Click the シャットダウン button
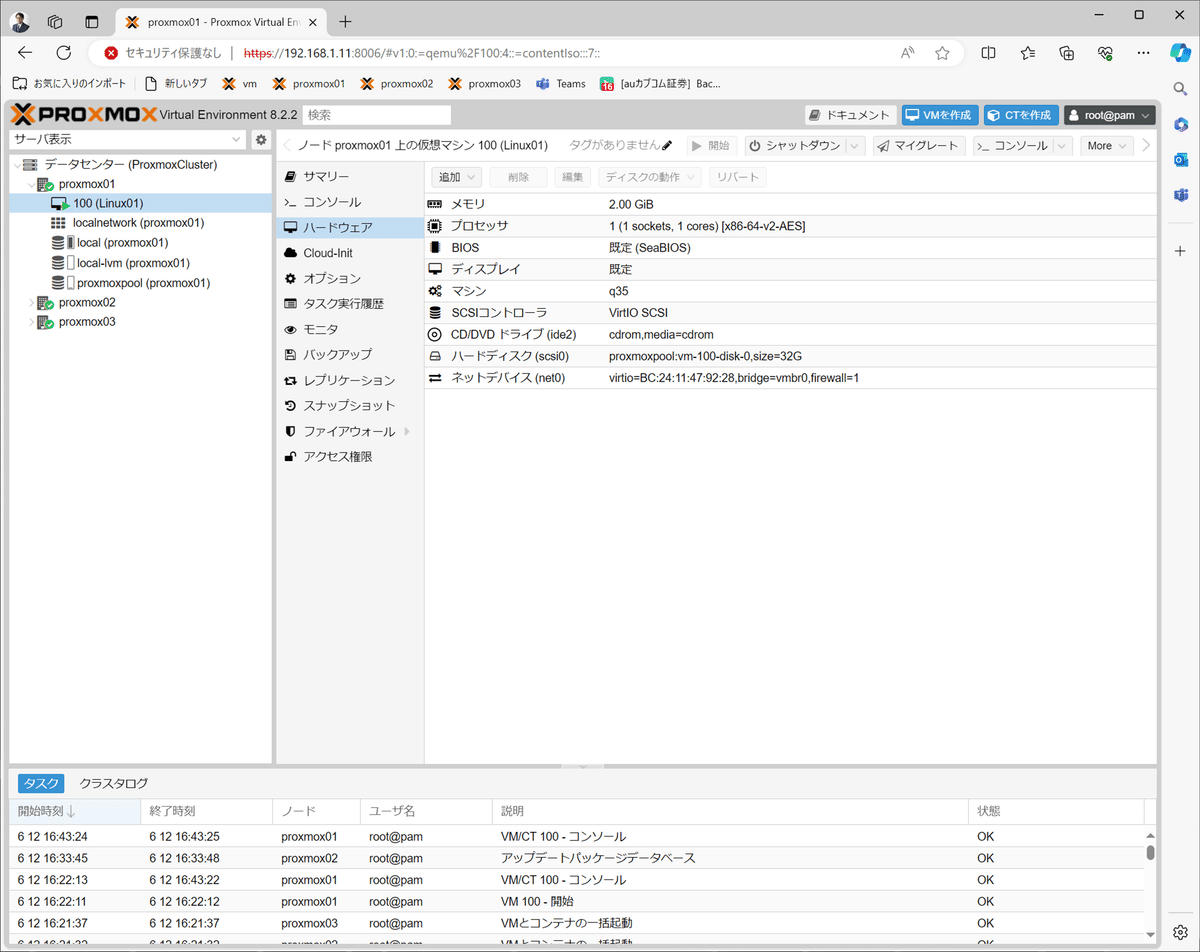1200x952 pixels. coord(796,146)
